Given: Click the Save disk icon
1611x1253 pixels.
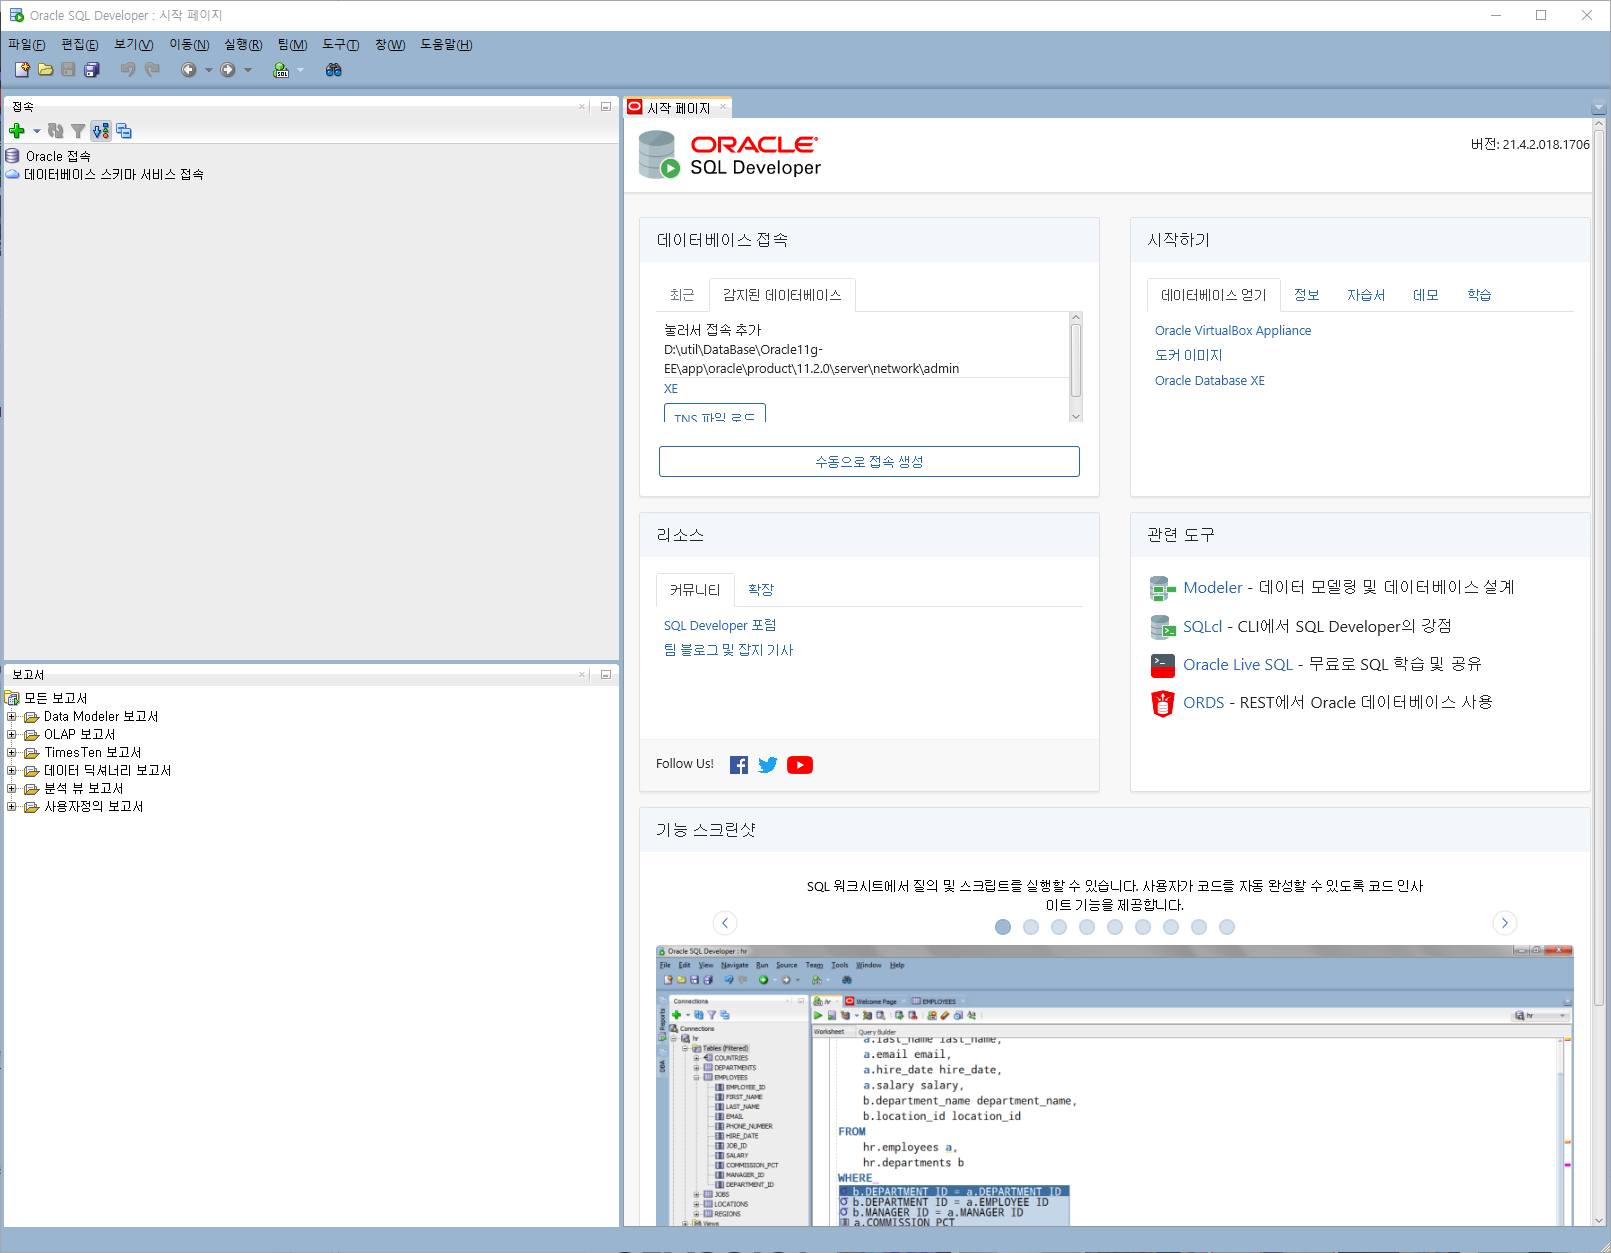Looking at the screenshot, I should tap(68, 70).
